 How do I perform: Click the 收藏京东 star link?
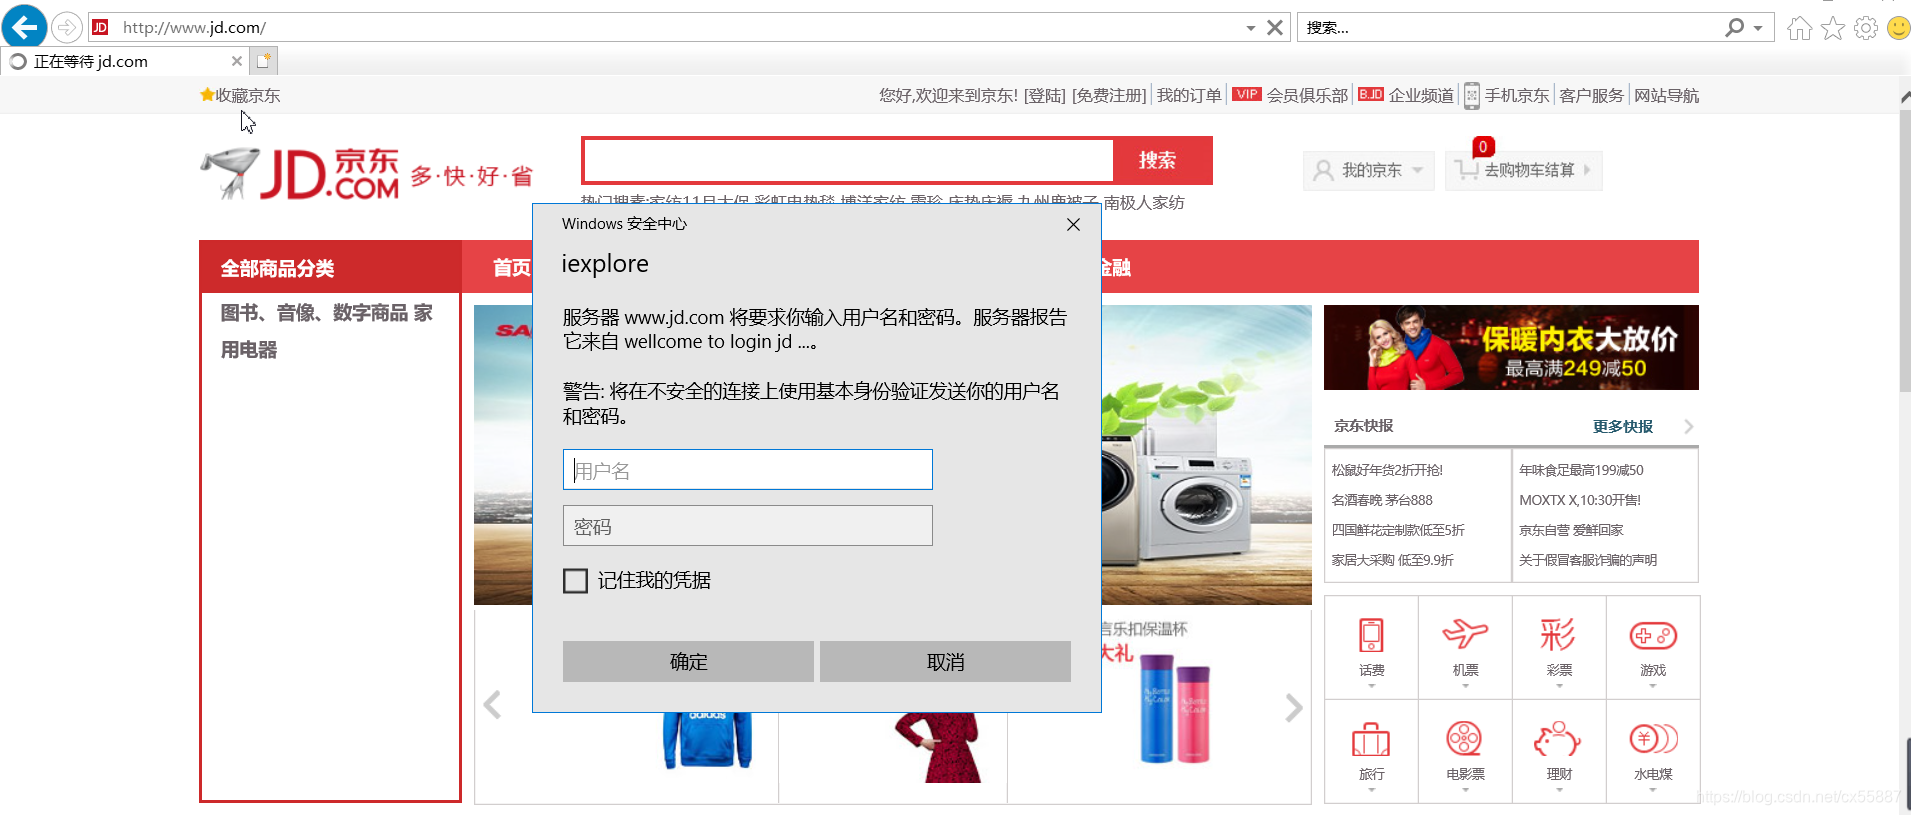click(x=240, y=95)
